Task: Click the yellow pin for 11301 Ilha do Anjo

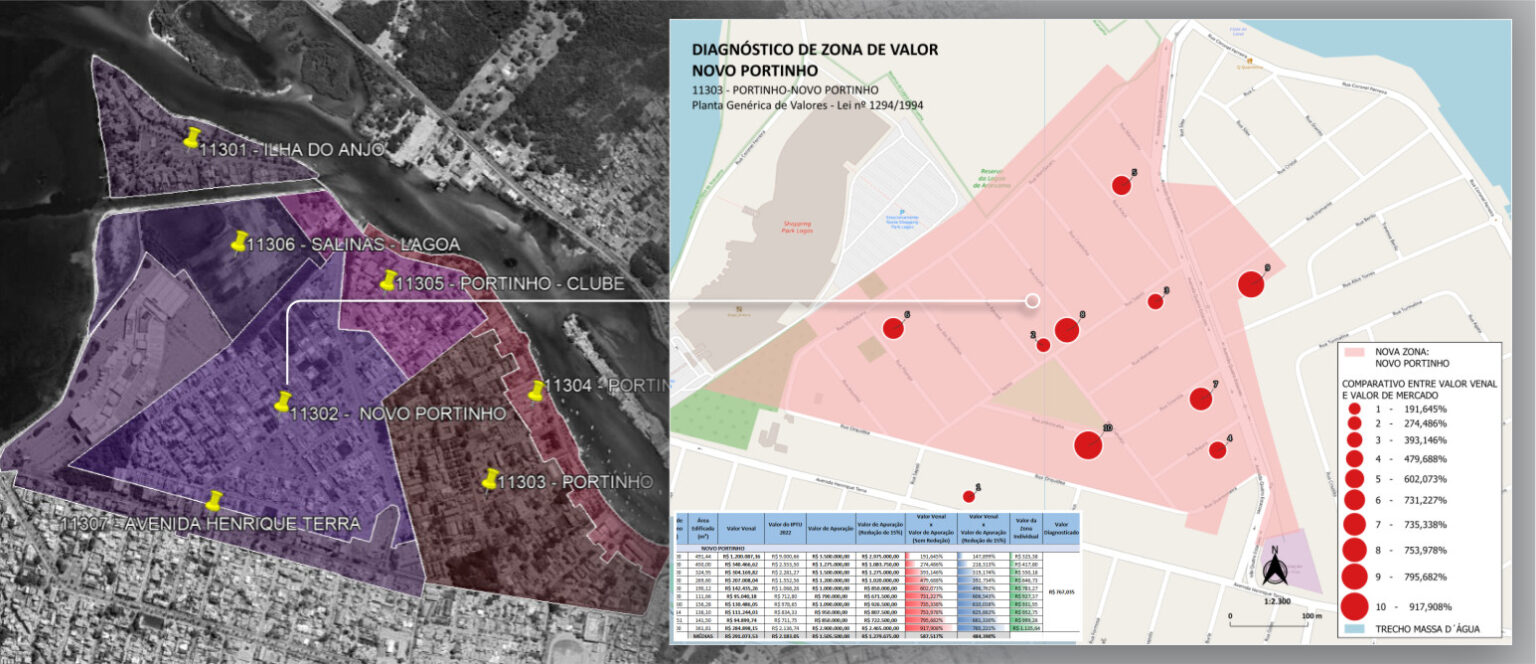Action: tap(191, 138)
